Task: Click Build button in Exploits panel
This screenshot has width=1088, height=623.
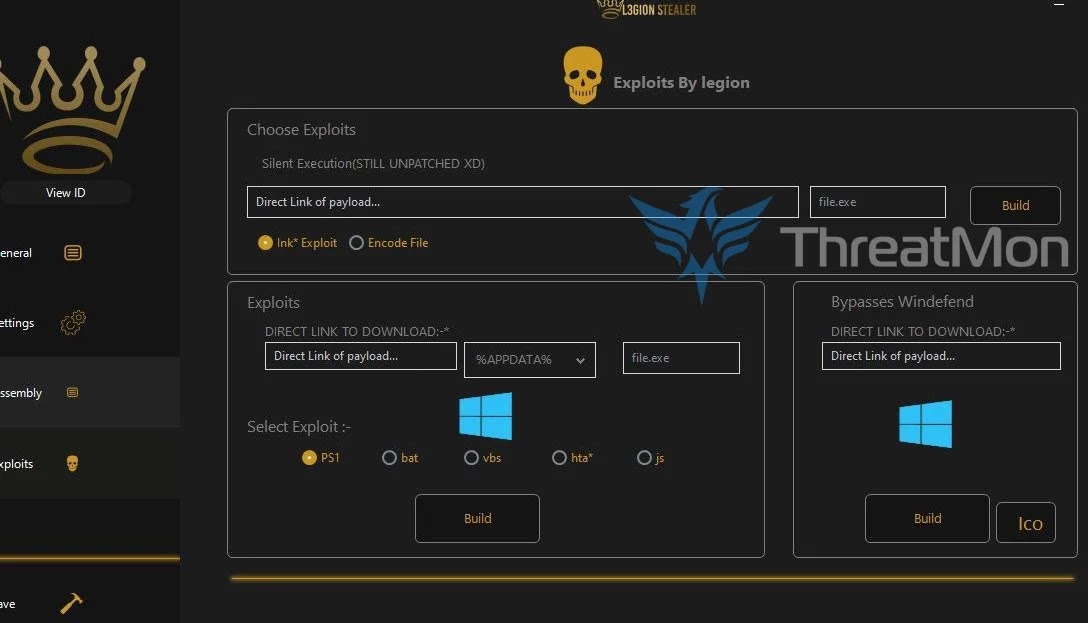Action: point(477,518)
